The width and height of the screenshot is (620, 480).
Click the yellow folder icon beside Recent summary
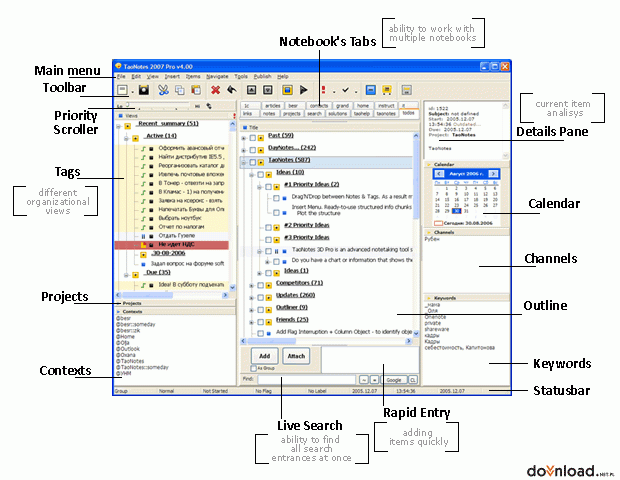127,126
